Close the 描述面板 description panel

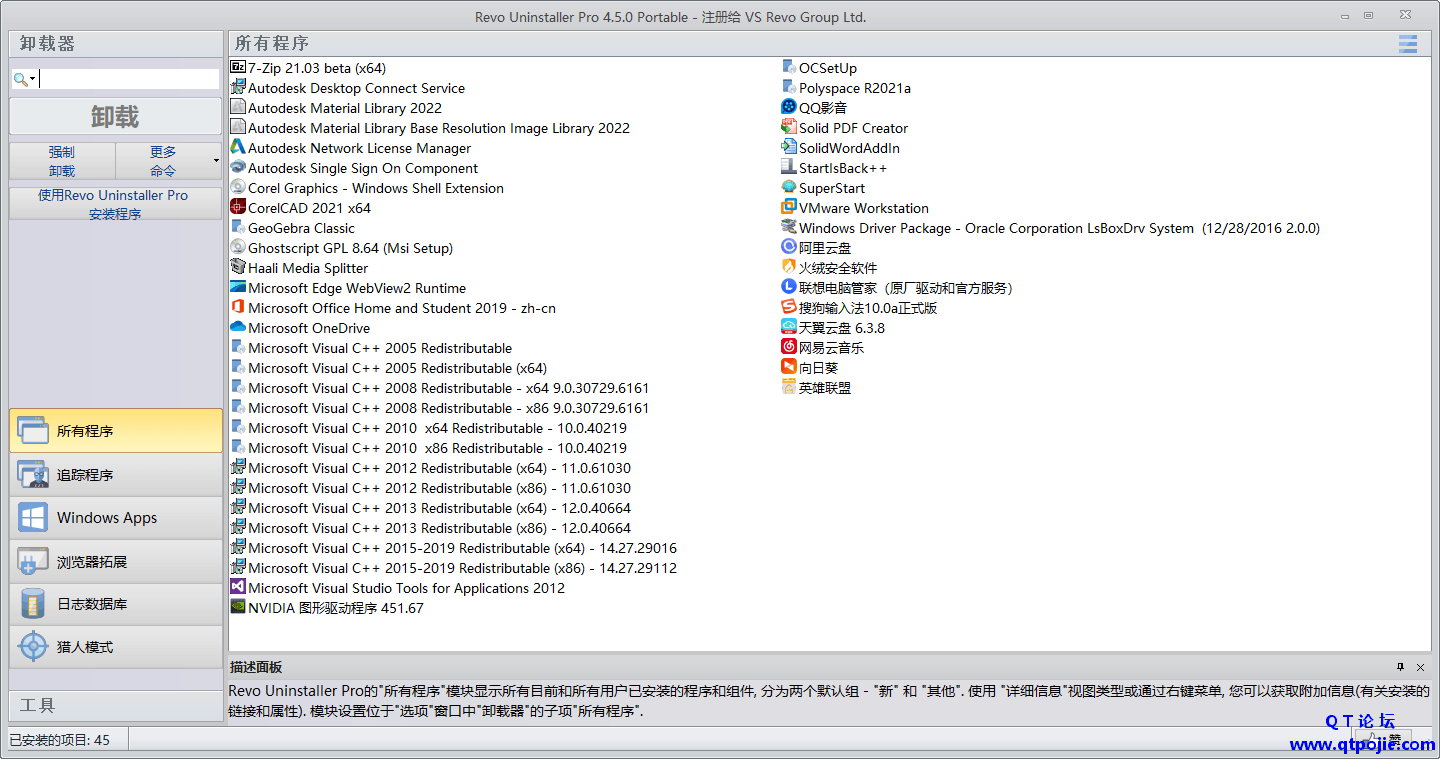click(1420, 667)
